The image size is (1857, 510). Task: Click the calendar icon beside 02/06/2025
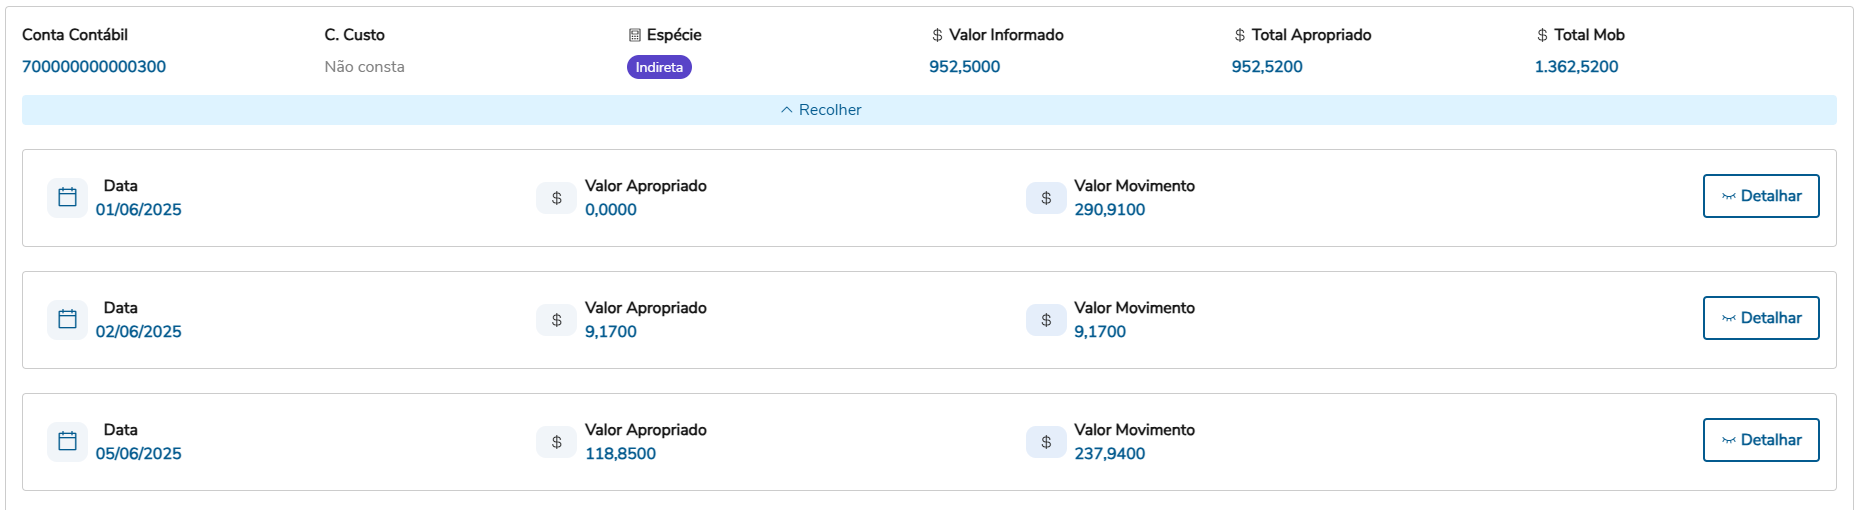[67, 319]
